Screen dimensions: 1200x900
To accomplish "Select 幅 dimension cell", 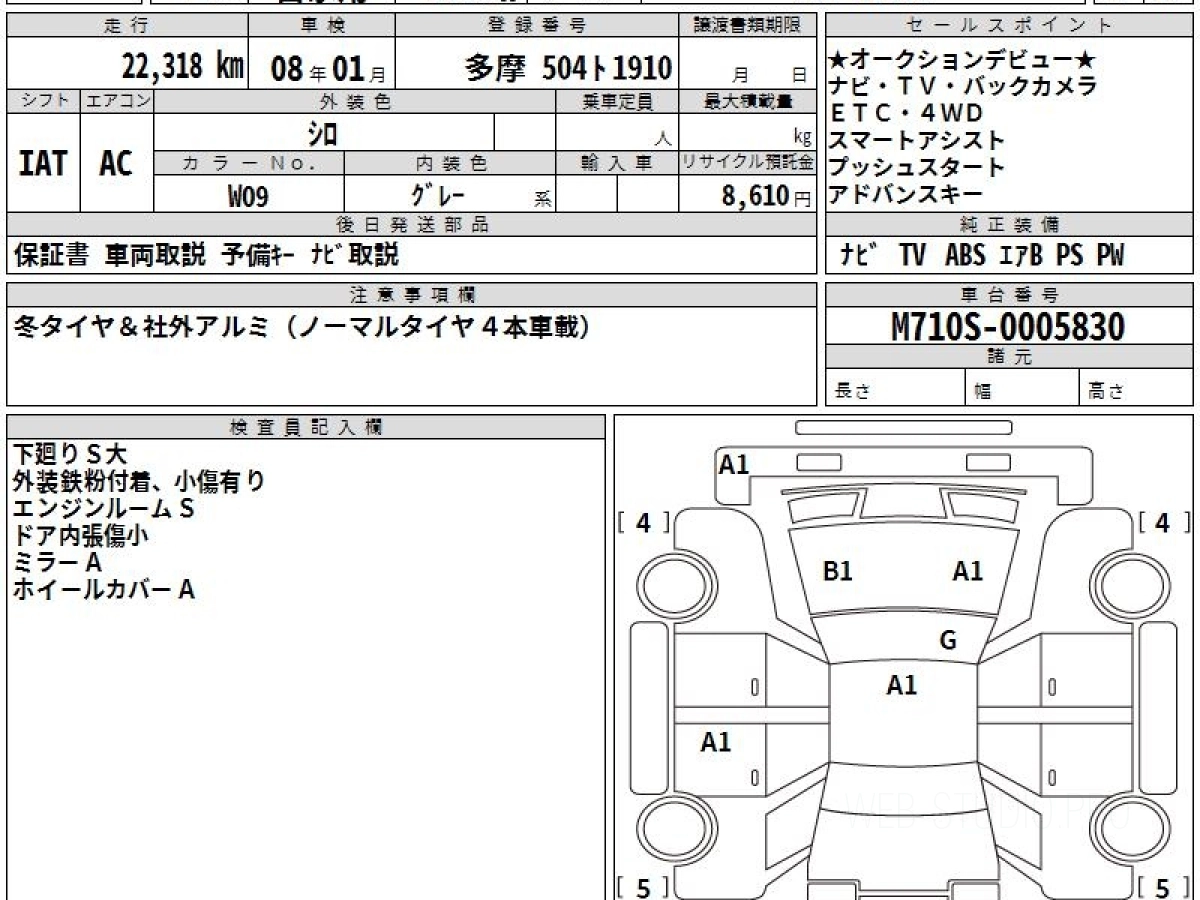I will (1023, 387).
